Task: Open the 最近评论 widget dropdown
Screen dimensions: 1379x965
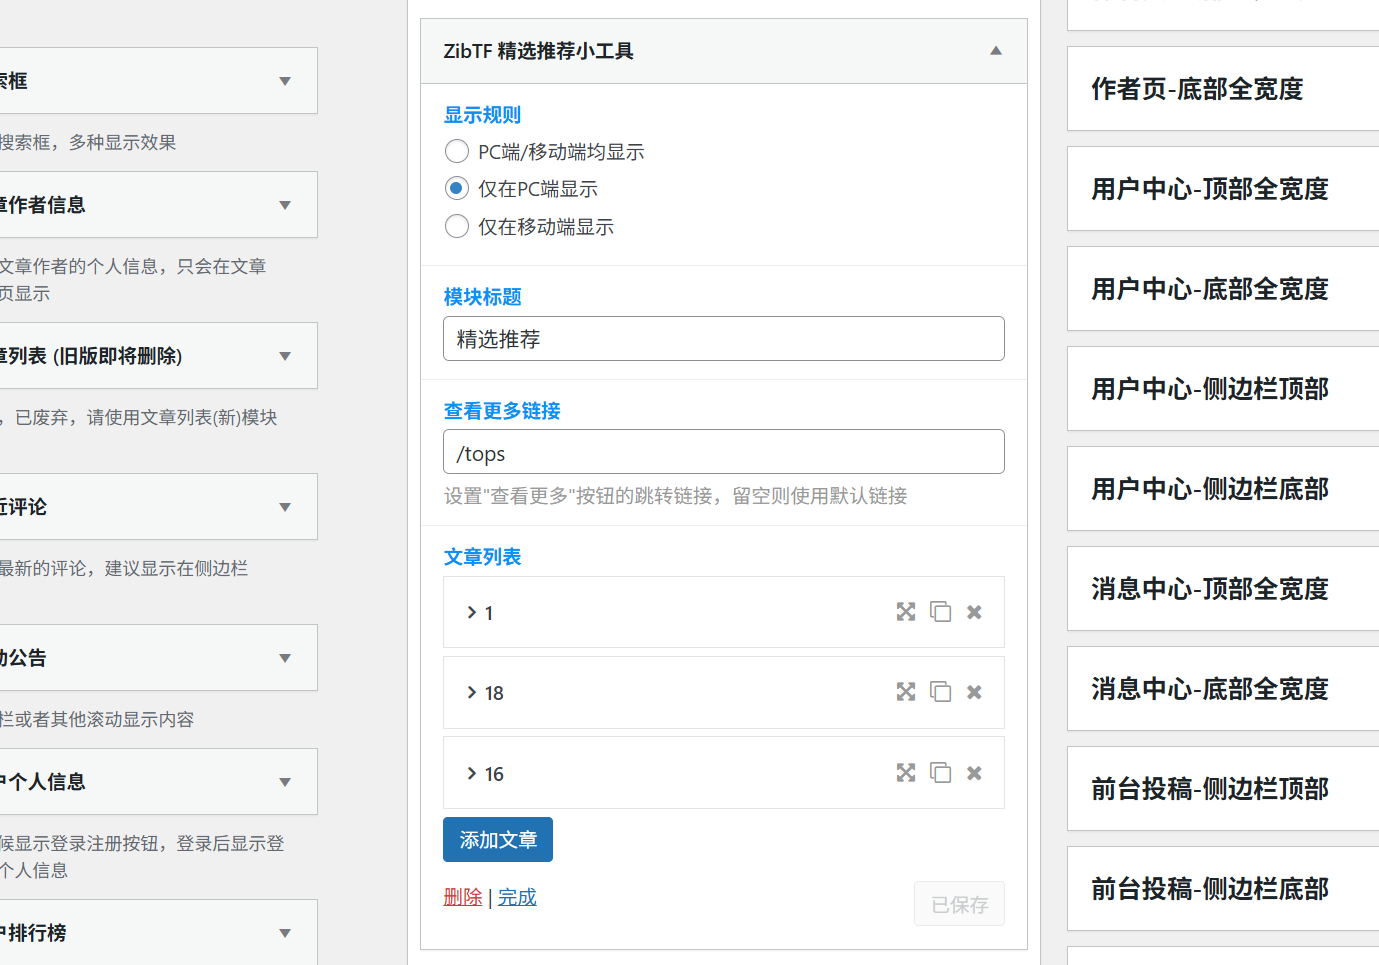Action: coord(284,506)
